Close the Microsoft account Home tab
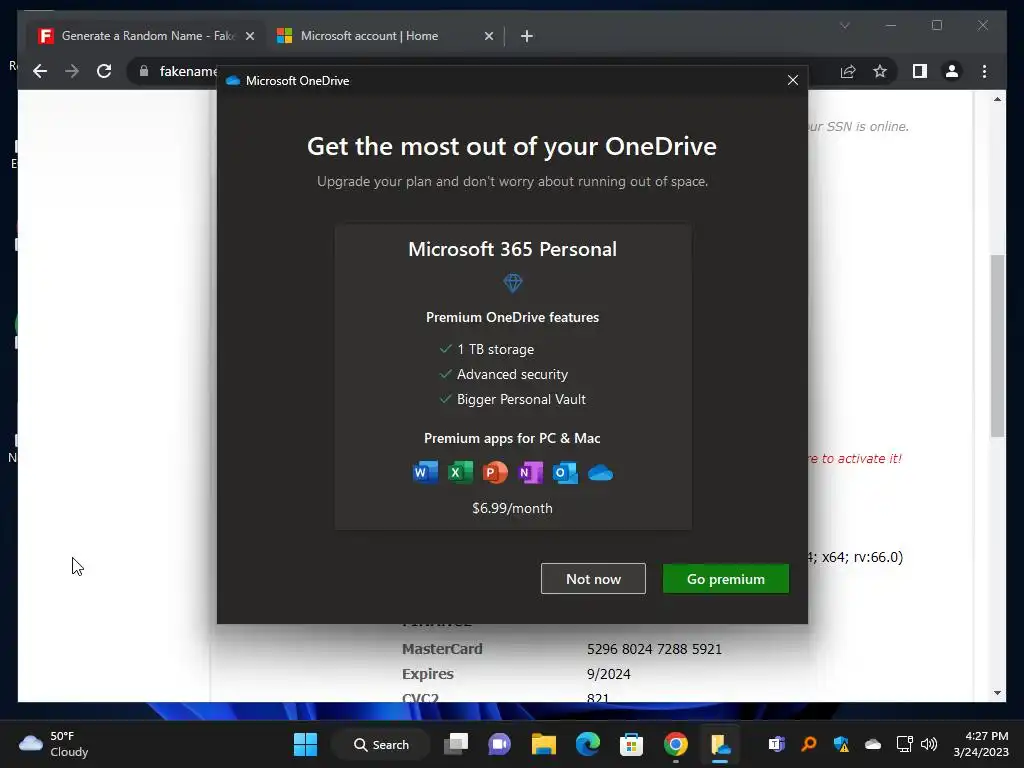 488,36
